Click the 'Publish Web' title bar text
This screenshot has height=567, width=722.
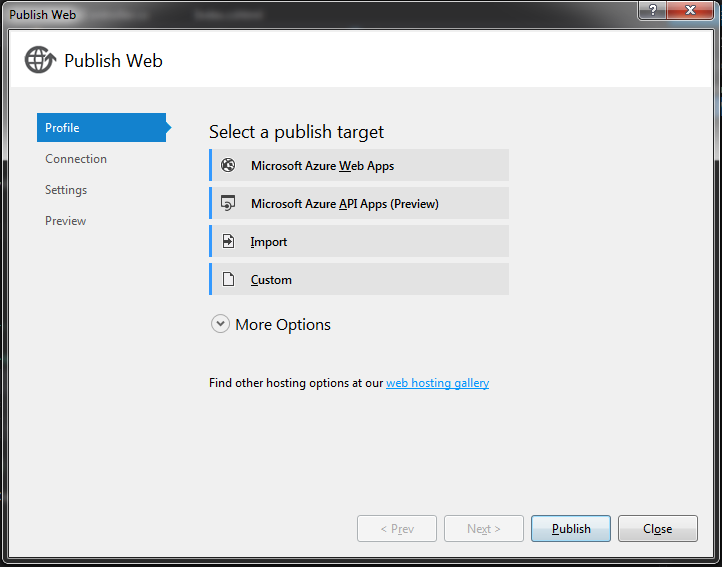coord(42,15)
